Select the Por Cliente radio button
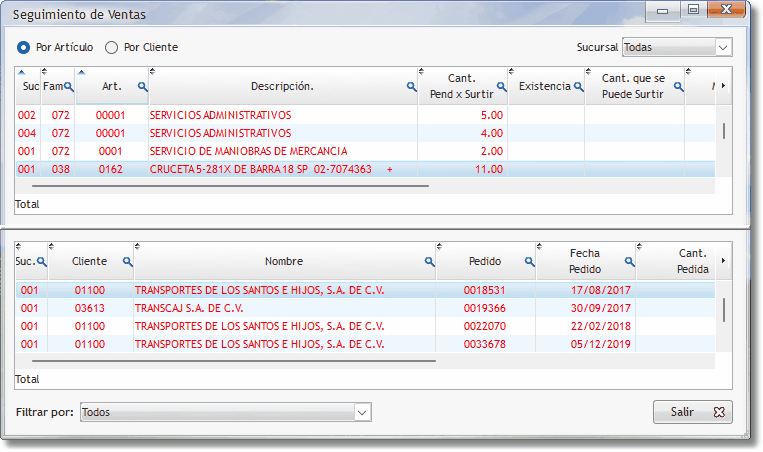 tap(111, 48)
